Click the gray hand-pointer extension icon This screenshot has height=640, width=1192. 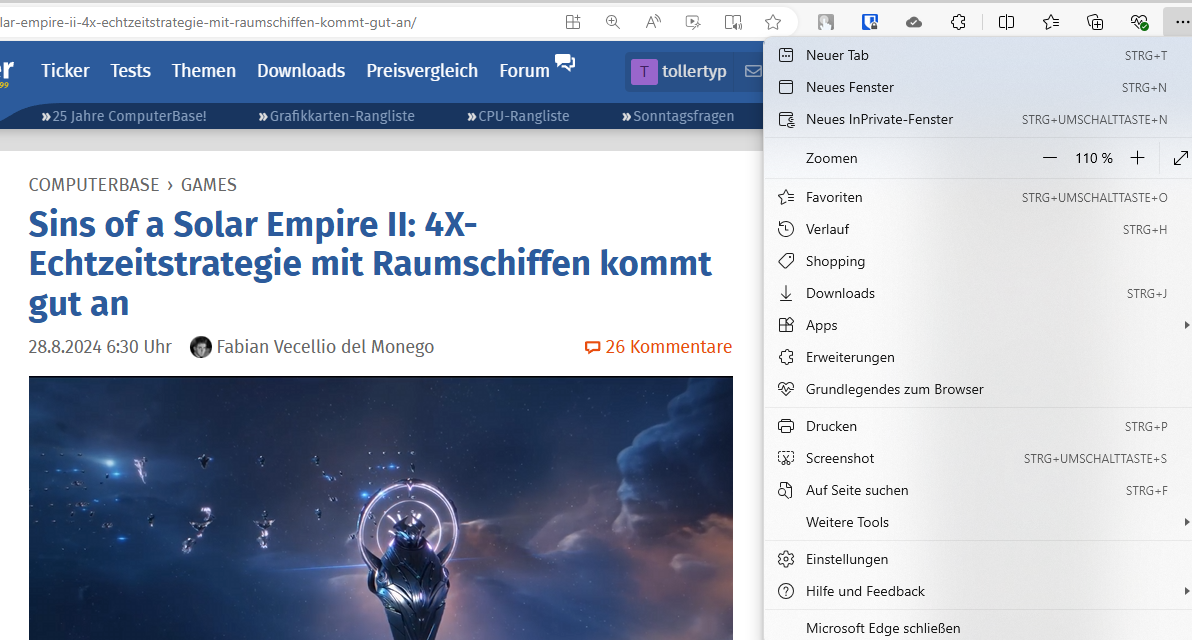826,22
